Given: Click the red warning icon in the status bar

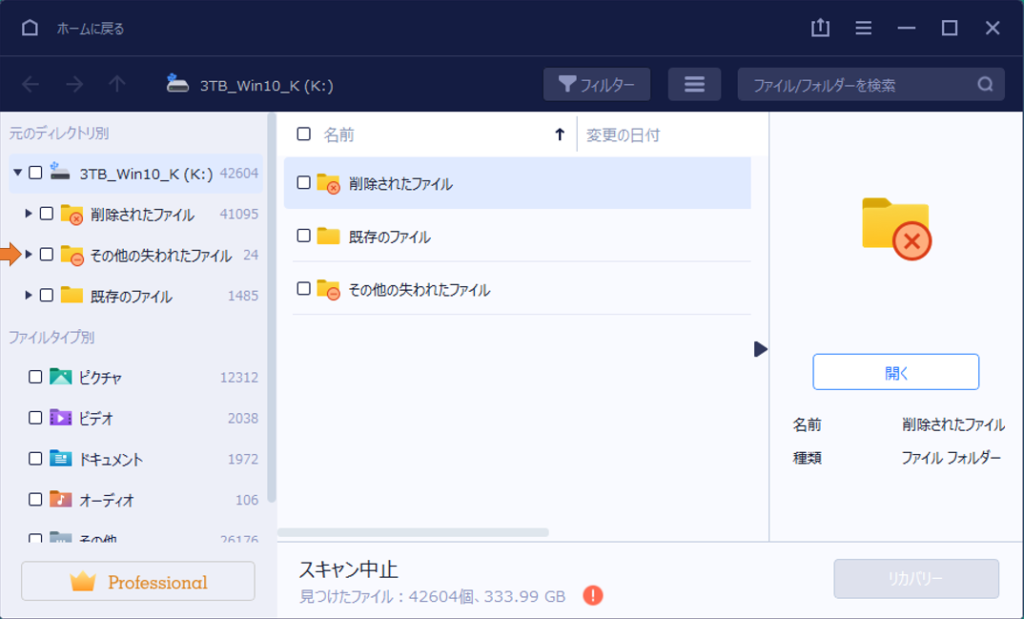Looking at the screenshot, I should click(592, 595).
